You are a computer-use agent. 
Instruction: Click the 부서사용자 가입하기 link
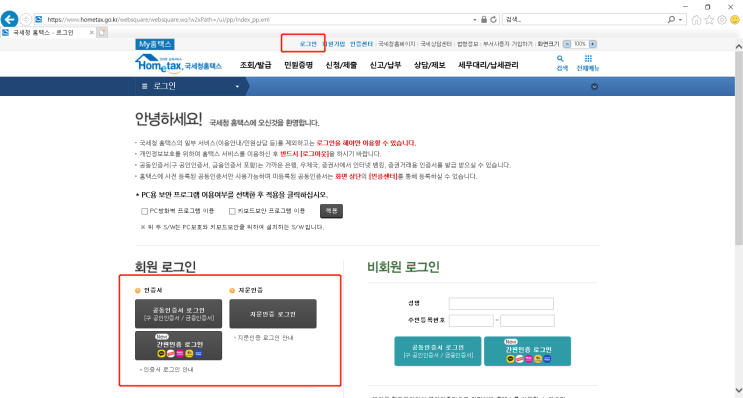click(x=507, y=44)
